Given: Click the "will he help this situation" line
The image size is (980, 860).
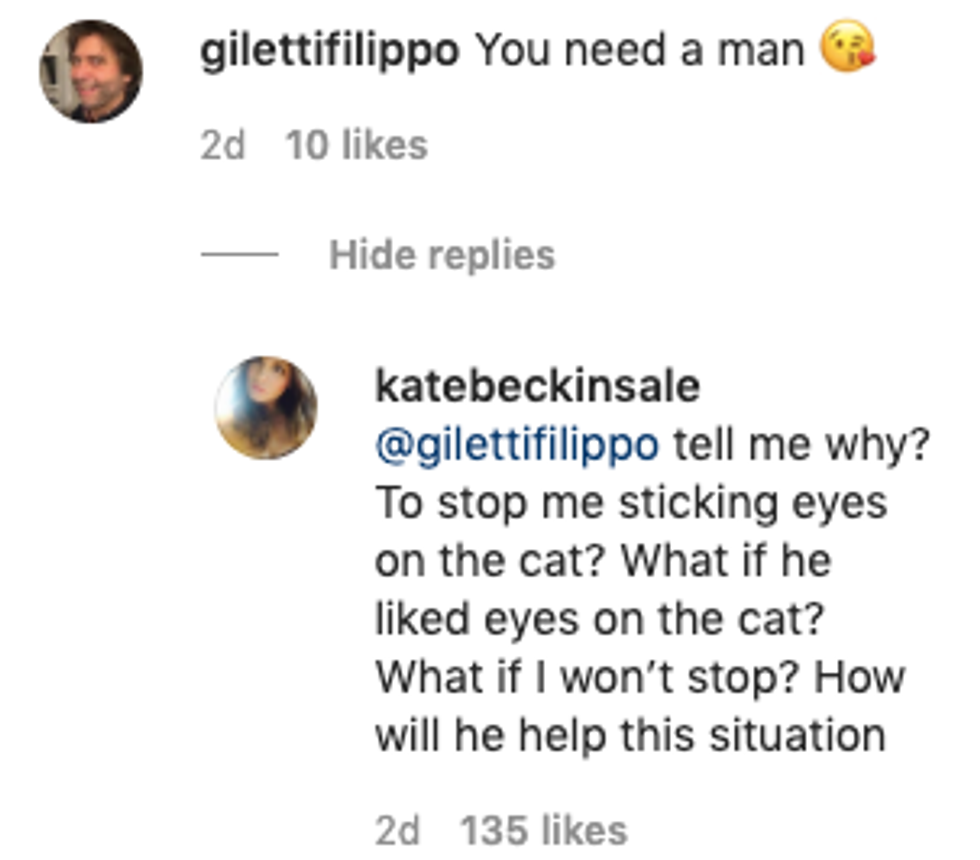Looking at the screenshot, I should point(630,736).
